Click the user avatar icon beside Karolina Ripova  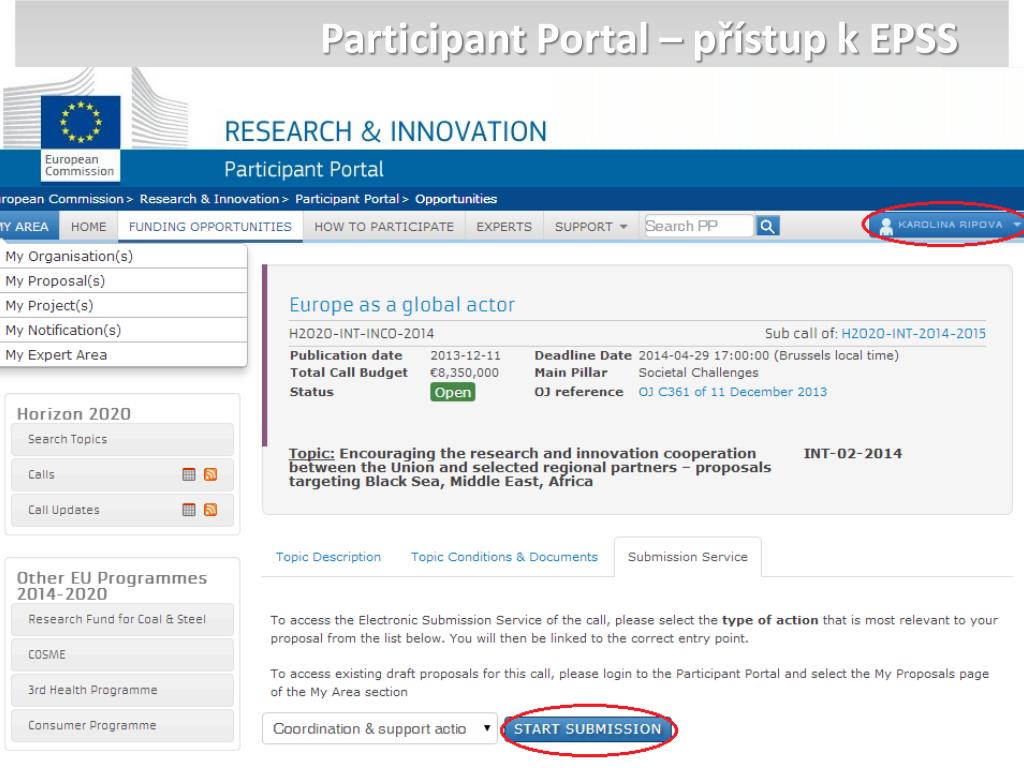886,226
